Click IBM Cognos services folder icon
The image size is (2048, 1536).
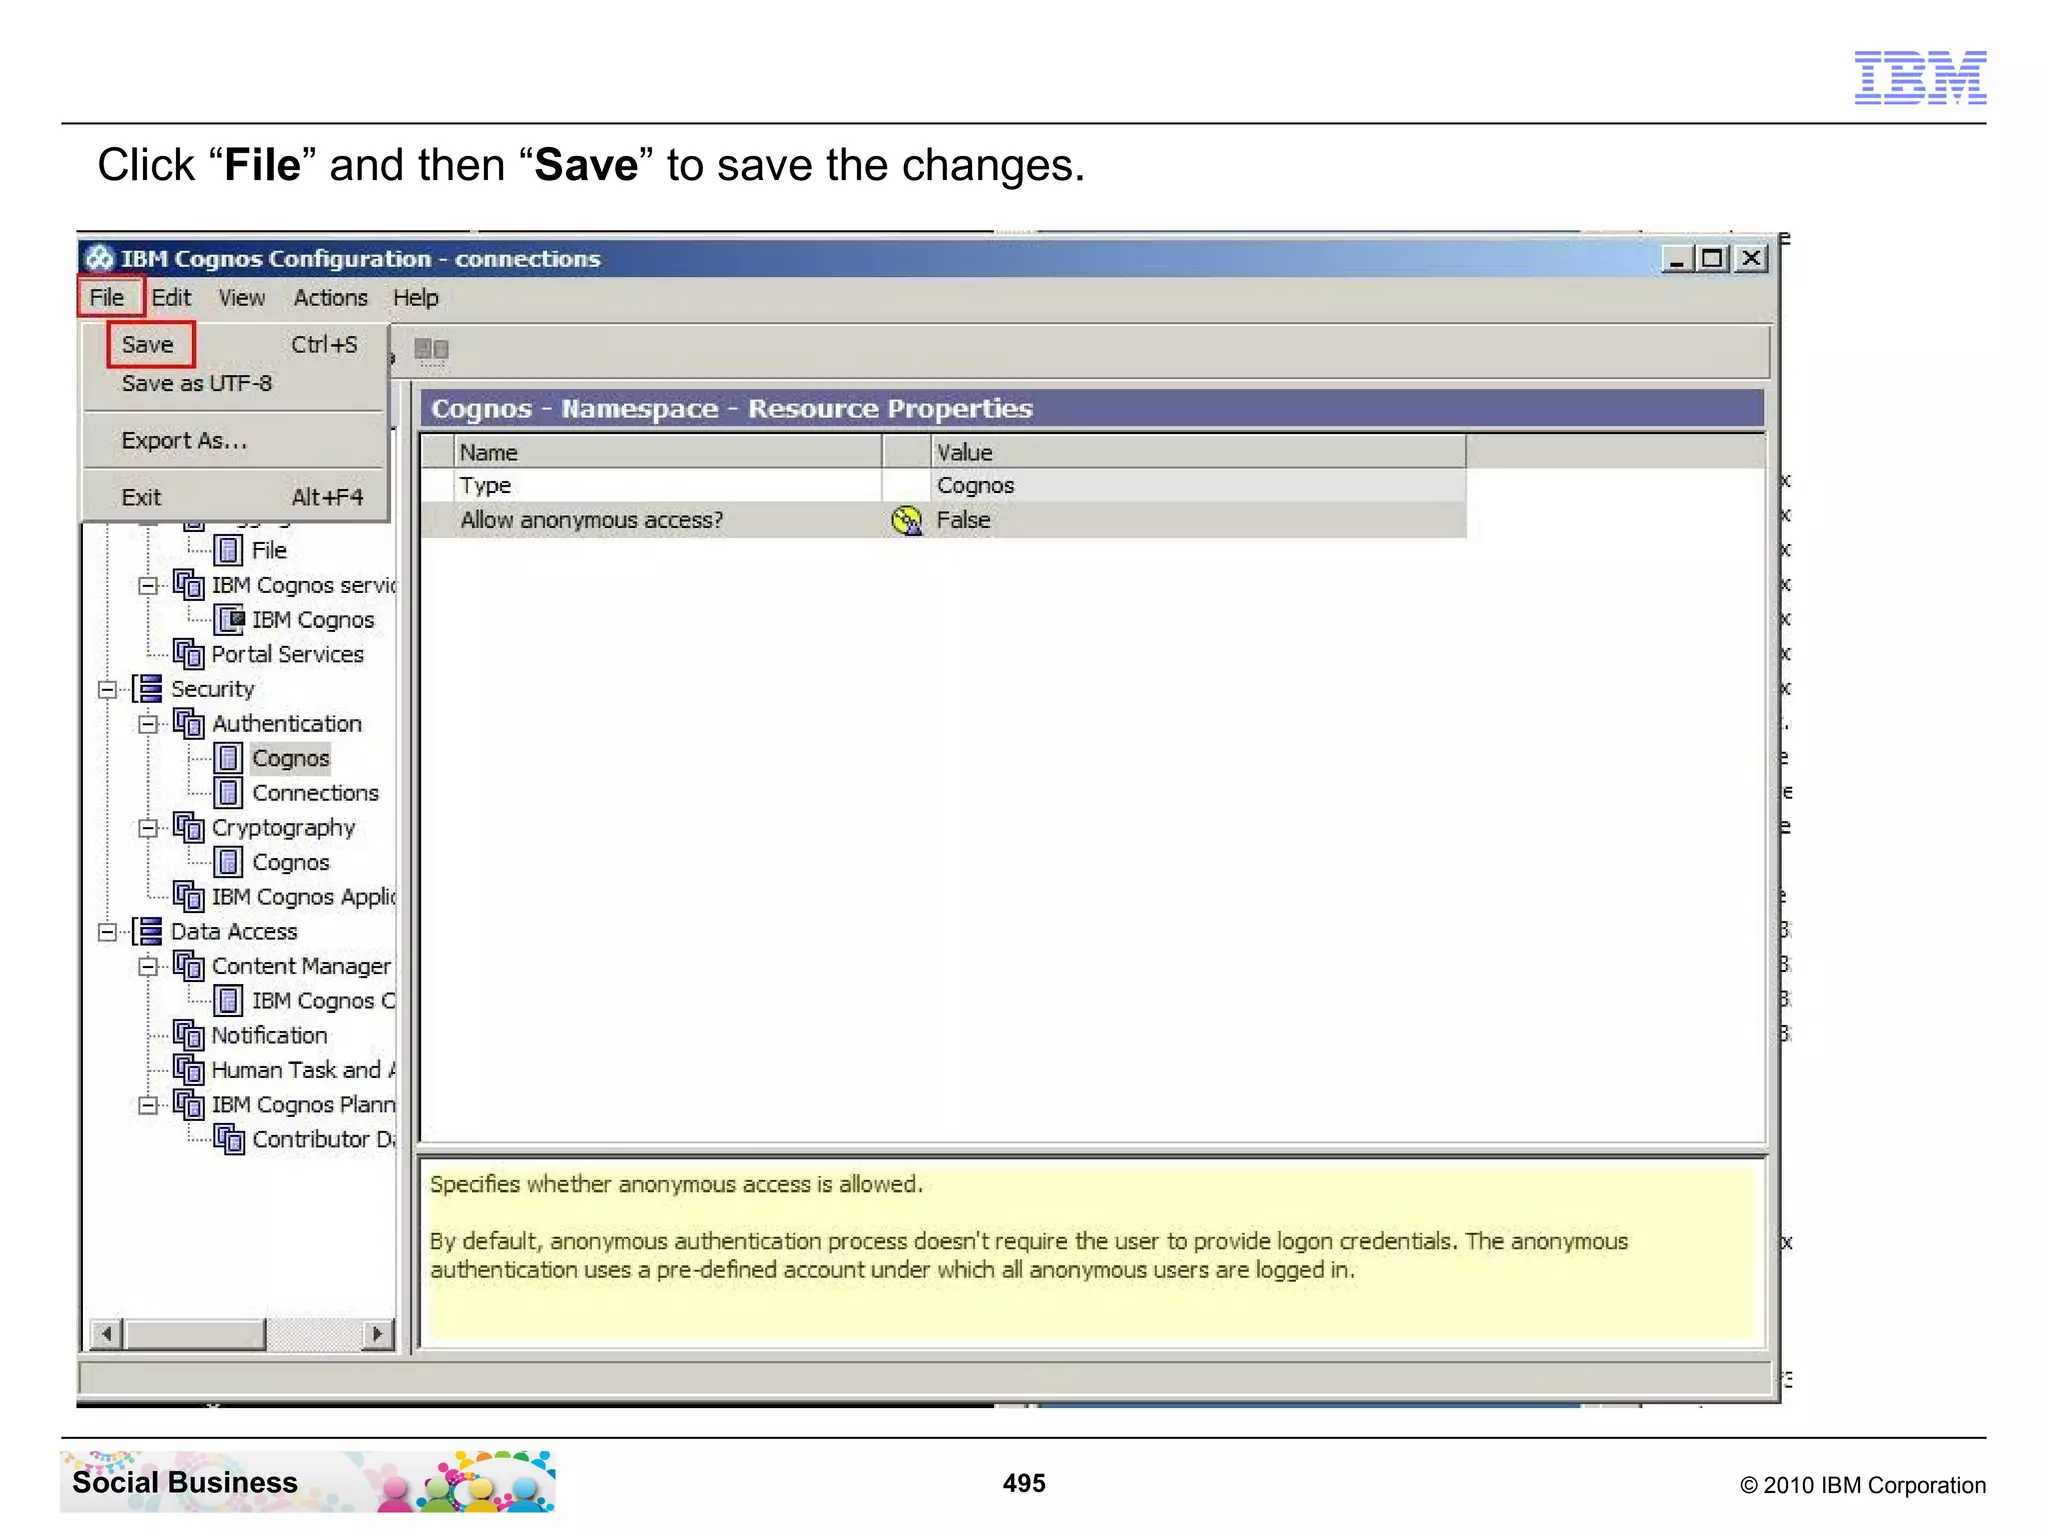[x=188, y=584]
